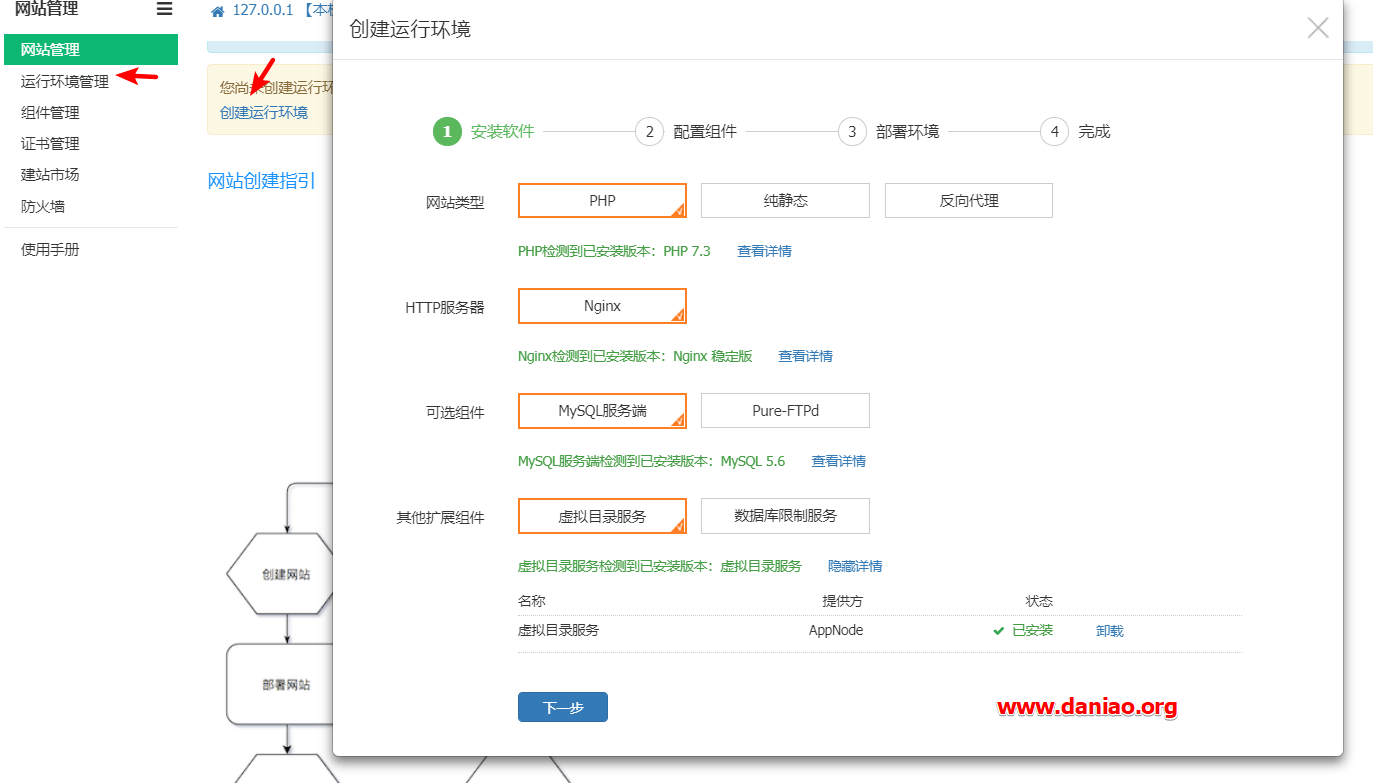Click the PHP检测到已安装版本 status text
Screen dimensions: 1373x783
point(614,251)
